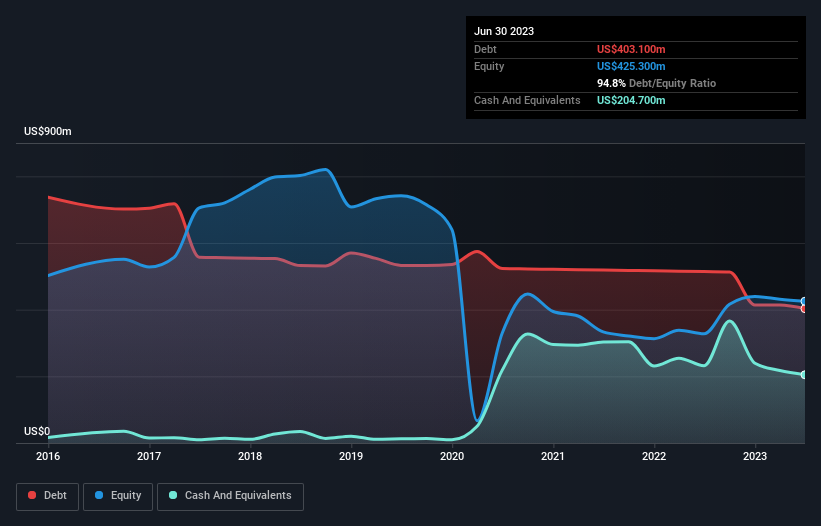Click the 2018 x-axis label

click(x=250, y=456)
